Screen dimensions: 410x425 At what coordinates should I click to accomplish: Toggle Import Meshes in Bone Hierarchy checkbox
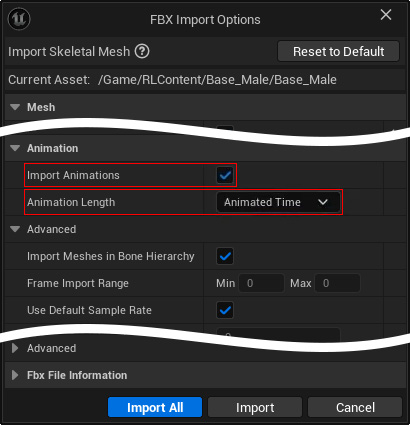pos(225,256)
